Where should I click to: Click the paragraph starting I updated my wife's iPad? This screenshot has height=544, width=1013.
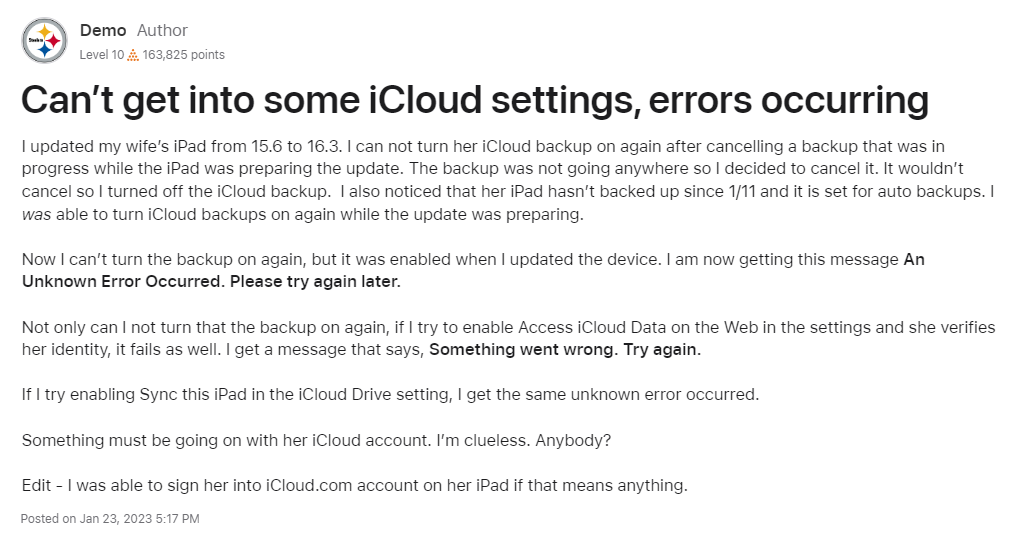click(x=508, y=180)
